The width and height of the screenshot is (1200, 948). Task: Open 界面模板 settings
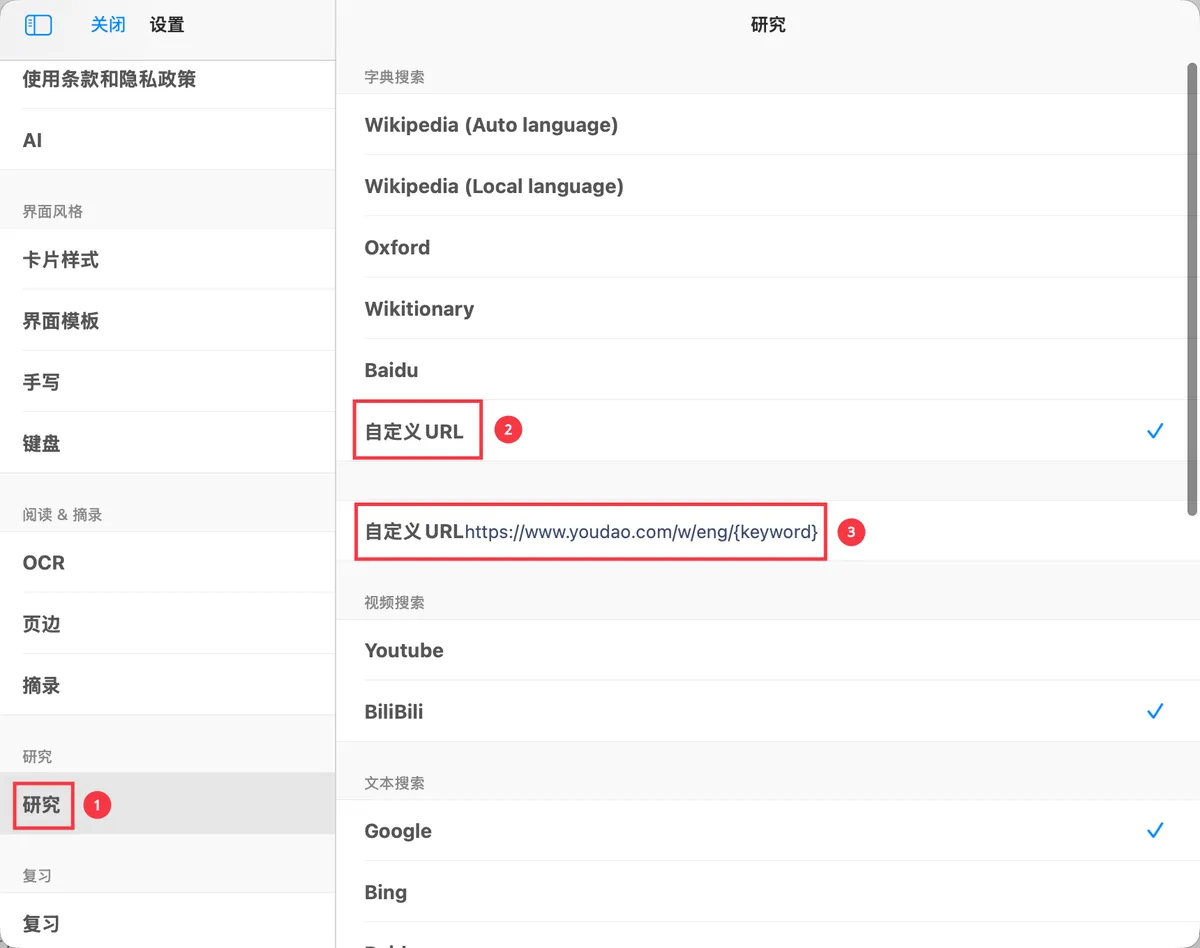coord(167,321)
